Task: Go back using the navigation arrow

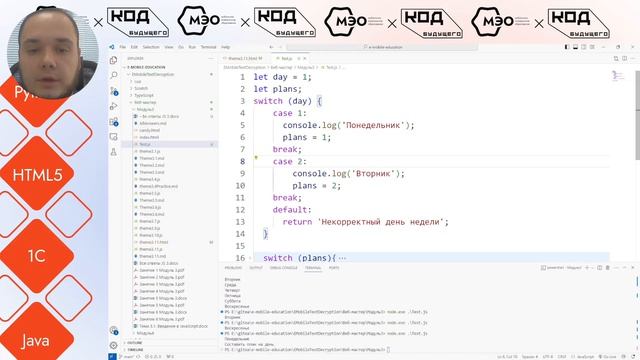Action: (x=271, y=47)
